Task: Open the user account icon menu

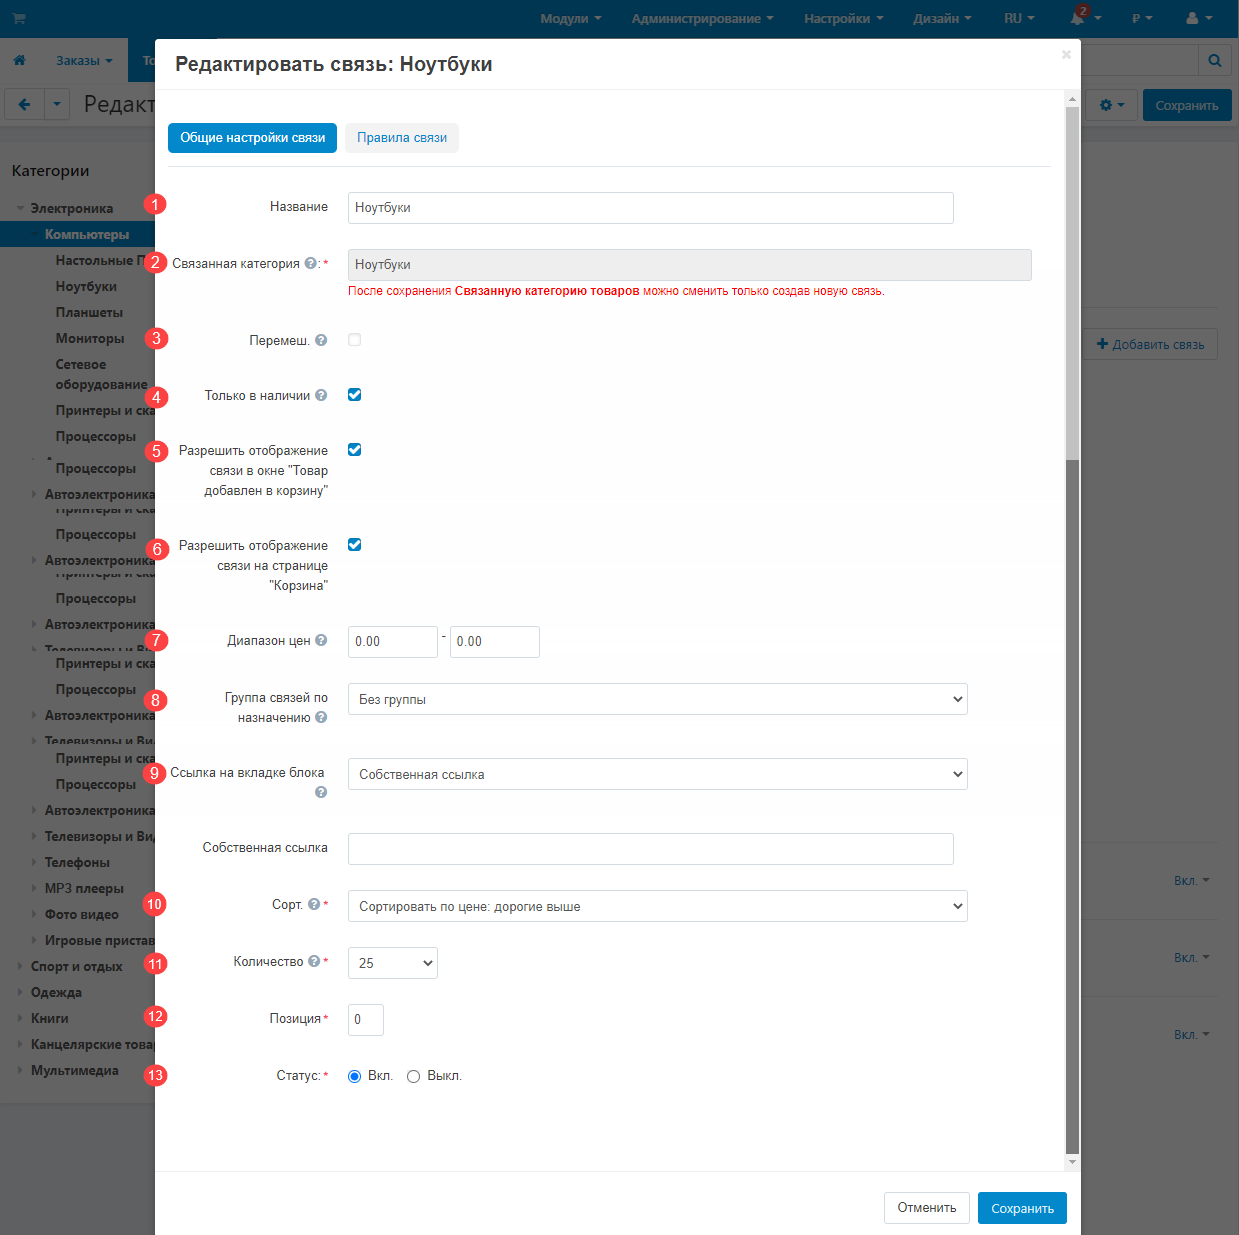Action: [x=1198, y=18]
